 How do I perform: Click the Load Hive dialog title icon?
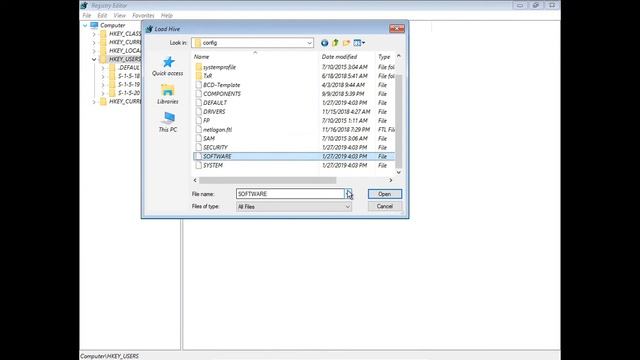149,29
